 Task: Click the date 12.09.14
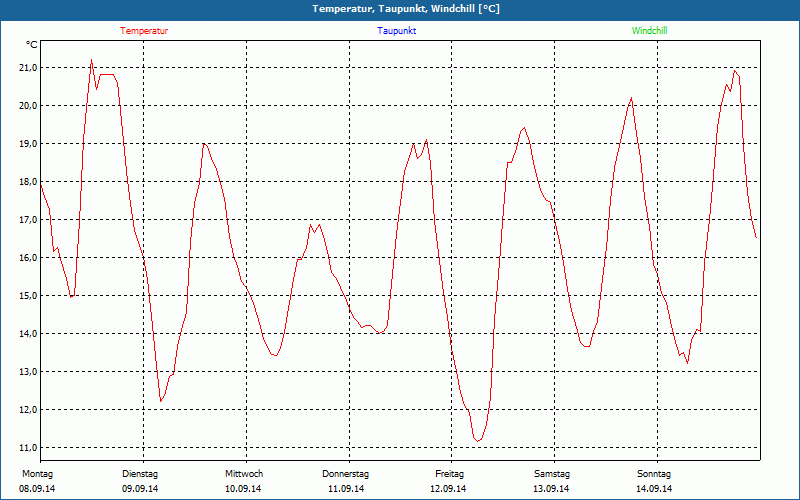click(448, 489)
